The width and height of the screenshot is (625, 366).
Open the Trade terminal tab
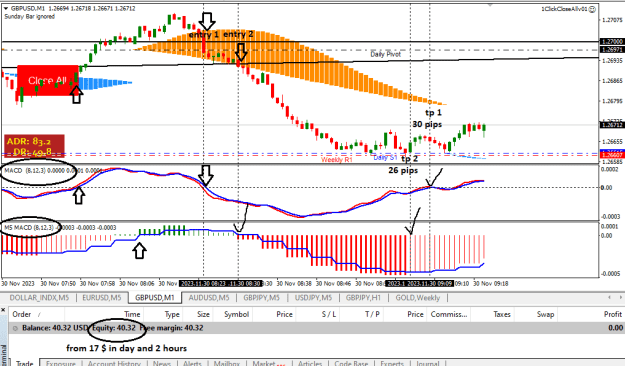(24, 363)
